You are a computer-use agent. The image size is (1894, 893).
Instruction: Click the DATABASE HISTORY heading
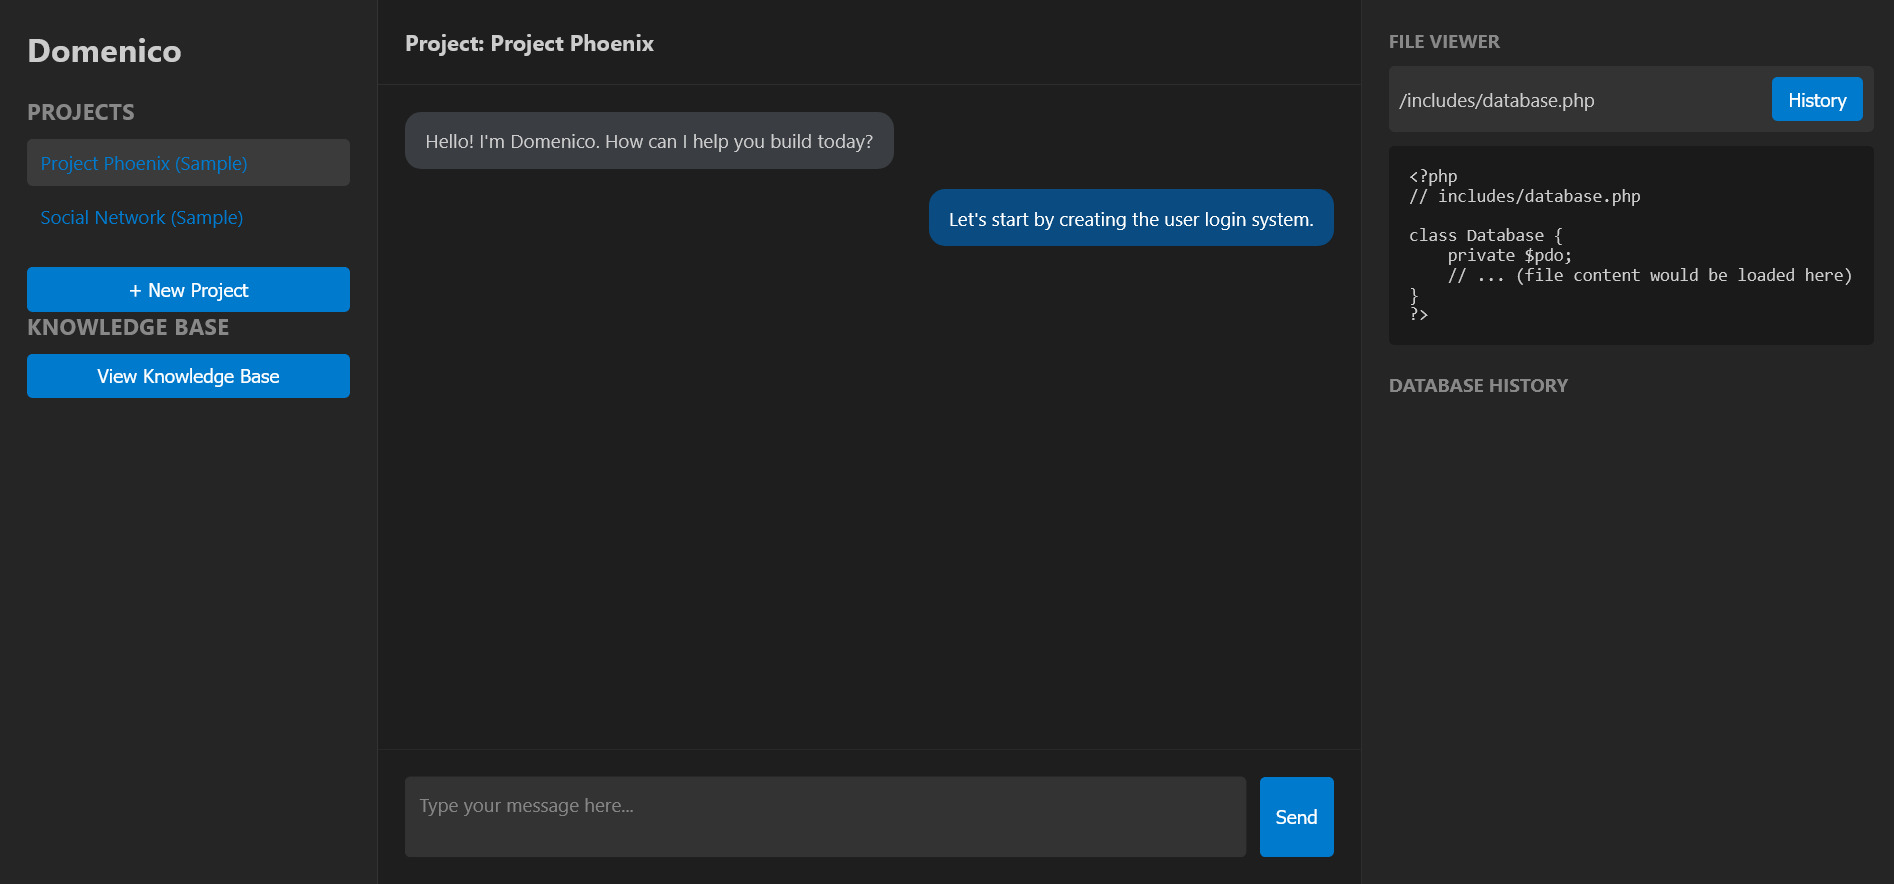(1478, 386)
